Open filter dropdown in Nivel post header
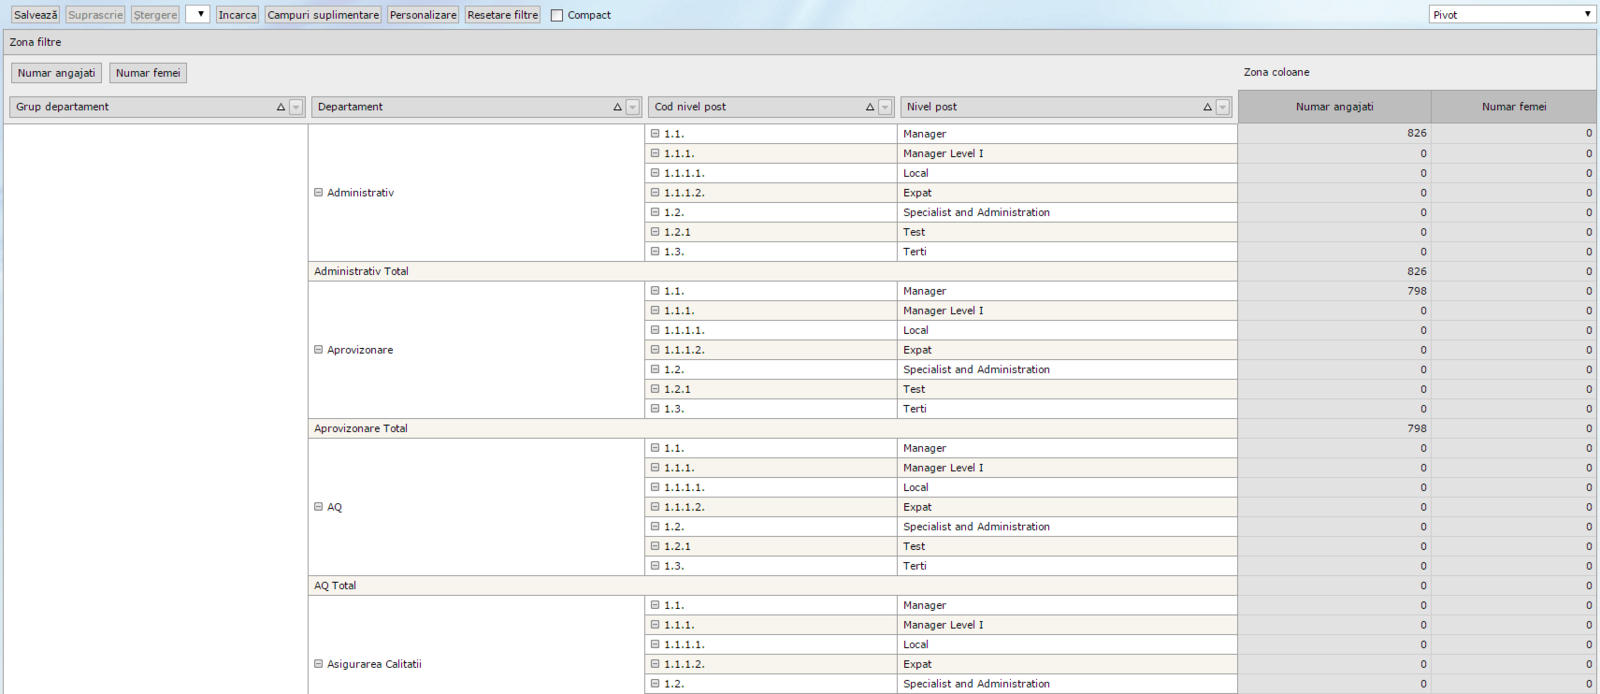This screenshot has height=694, width=1600. point(1222,107)
